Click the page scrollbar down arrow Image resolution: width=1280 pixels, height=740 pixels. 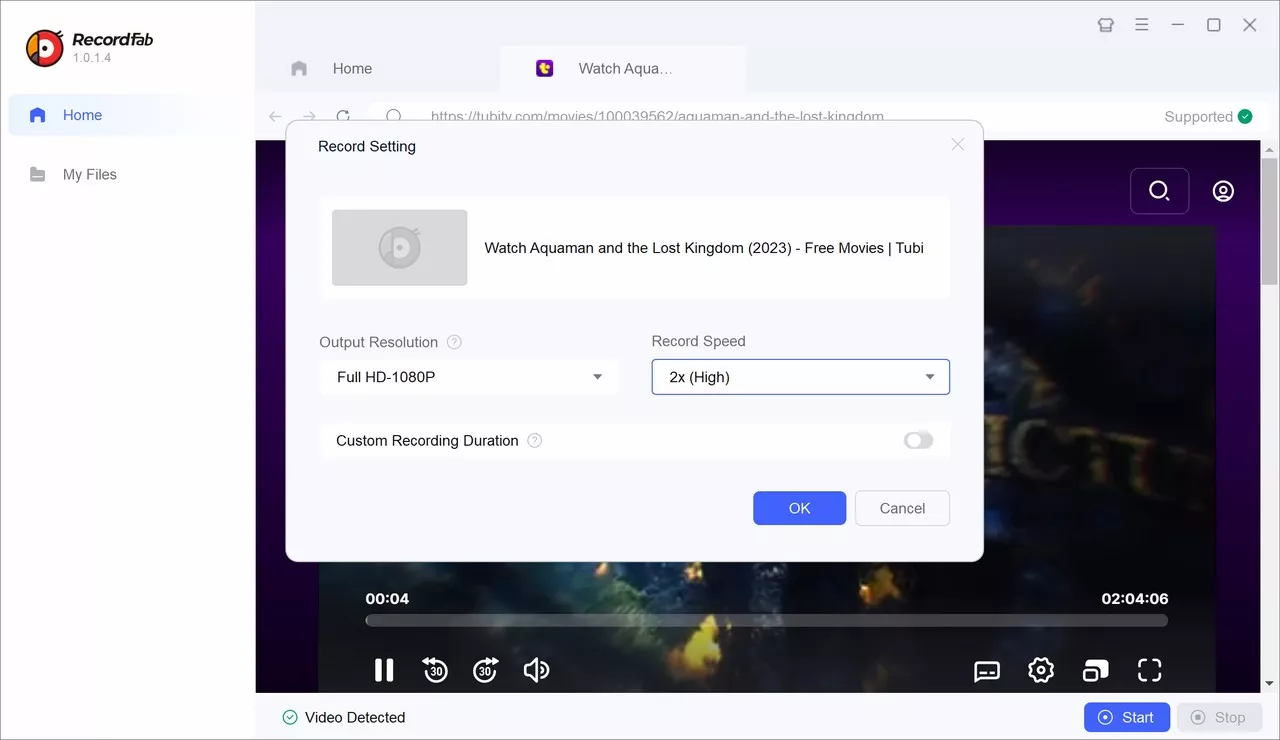click(1270, 684)
